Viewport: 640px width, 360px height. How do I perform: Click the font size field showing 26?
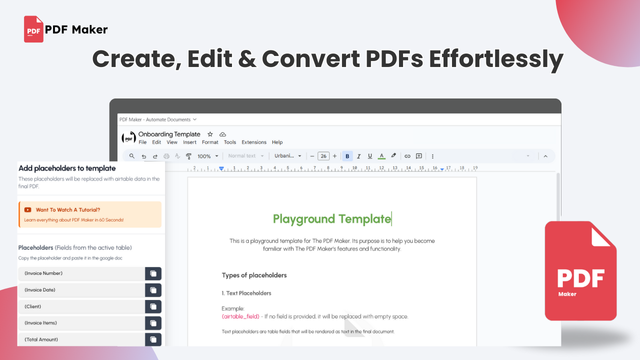pos(323,156)
